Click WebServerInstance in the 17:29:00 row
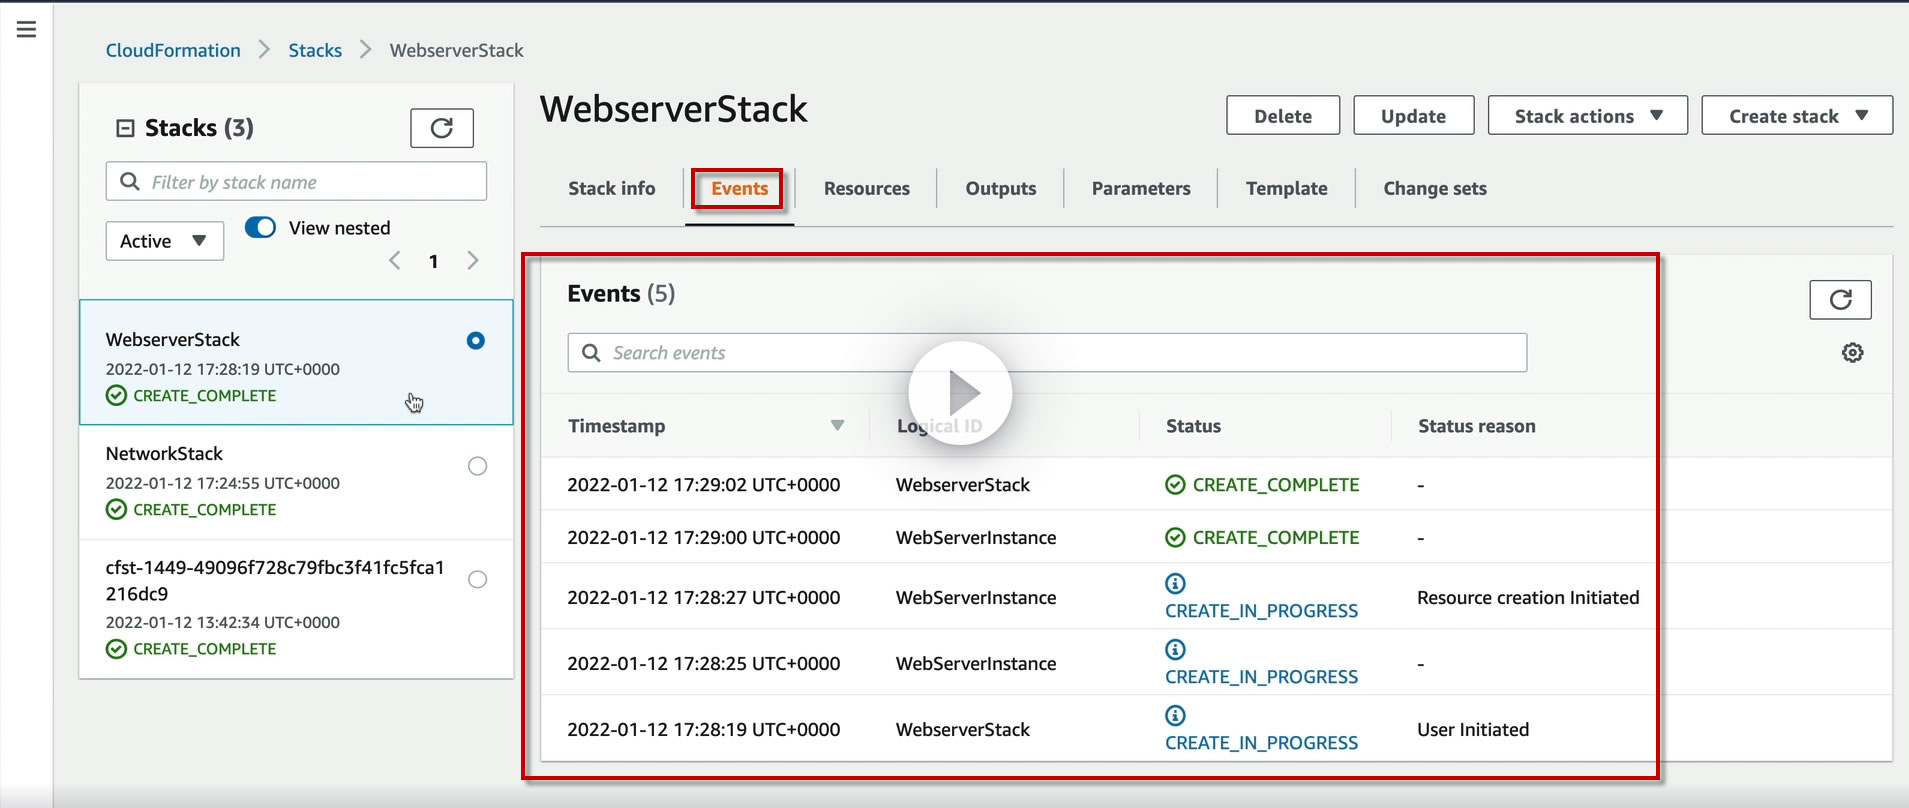1909x808 pixels. coord(976,538)
